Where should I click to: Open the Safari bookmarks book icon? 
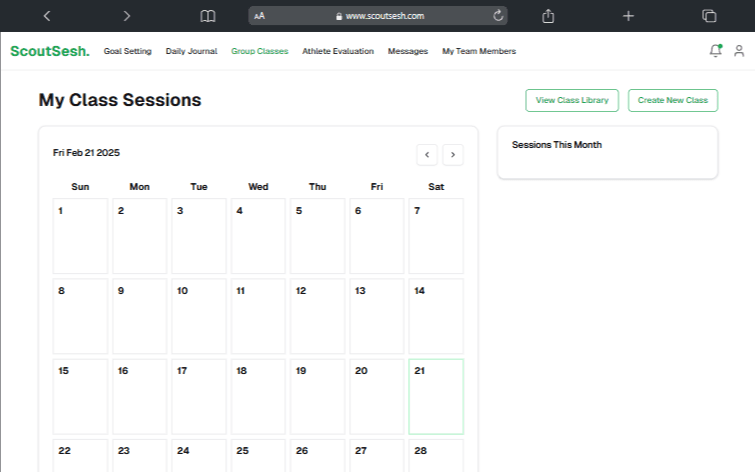207,16
